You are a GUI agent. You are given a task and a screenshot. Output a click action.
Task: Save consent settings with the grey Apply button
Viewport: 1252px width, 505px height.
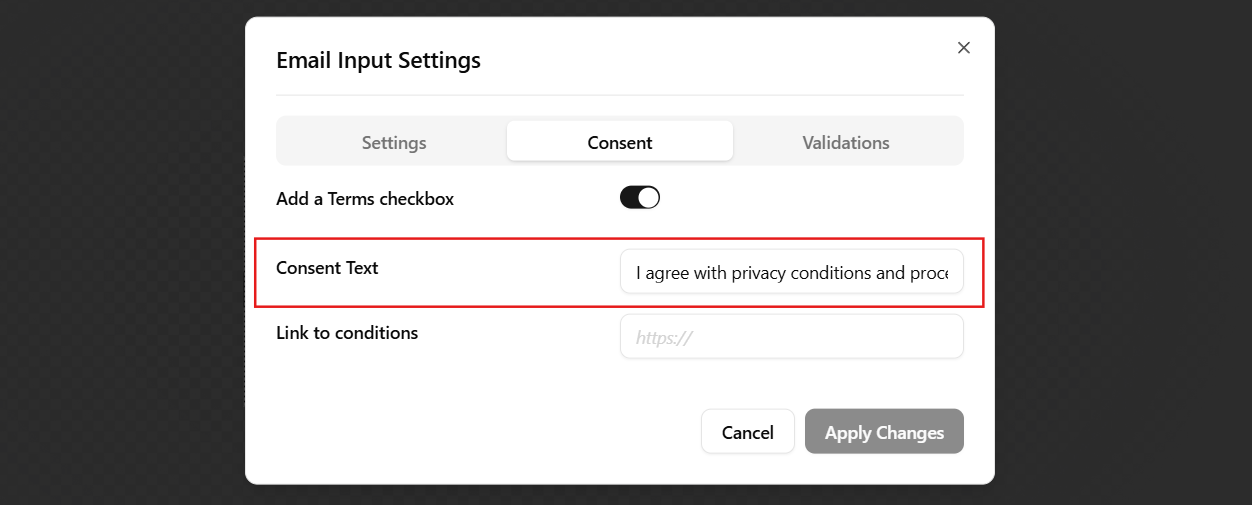tap(883, 432)
